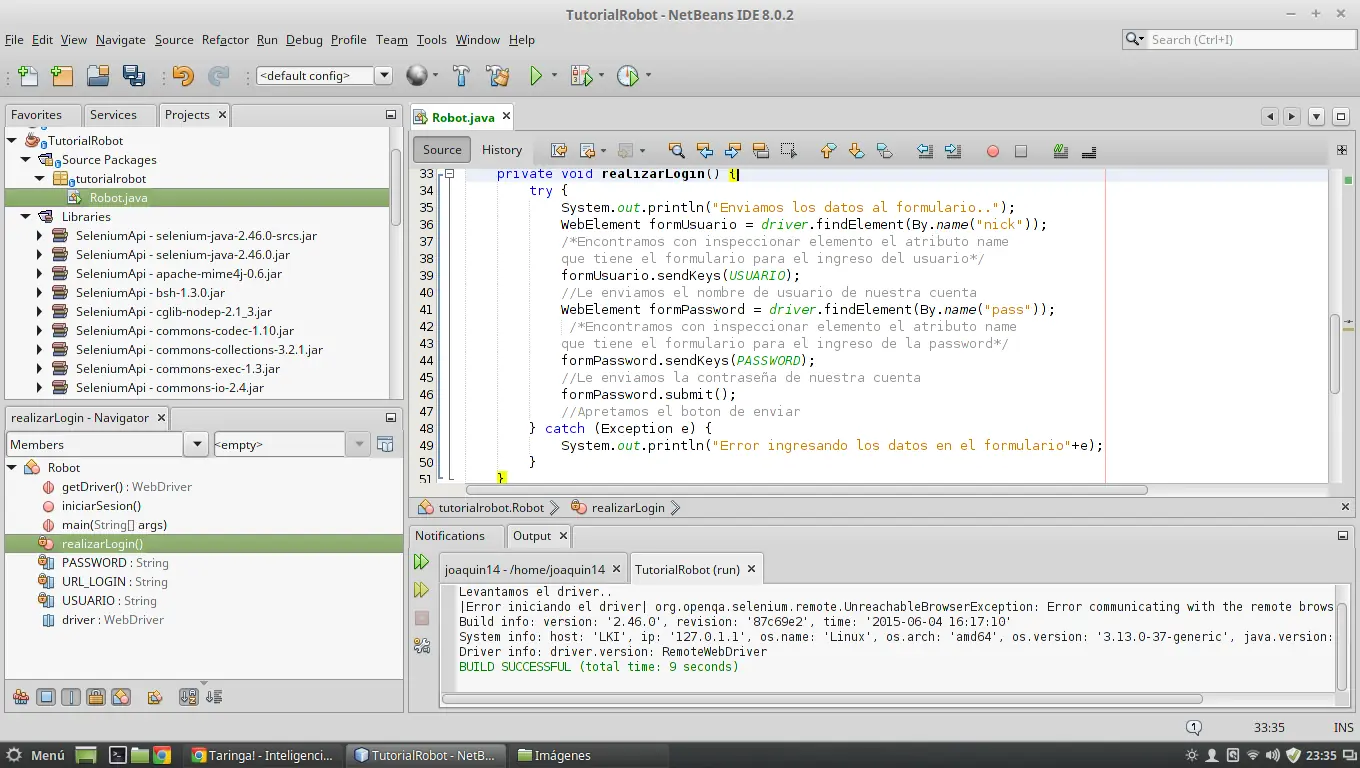This screenshot has height=768, width=1360.
Task: Toggle Show Non-Public Members lock filter
Action: [x=96, y=697]
